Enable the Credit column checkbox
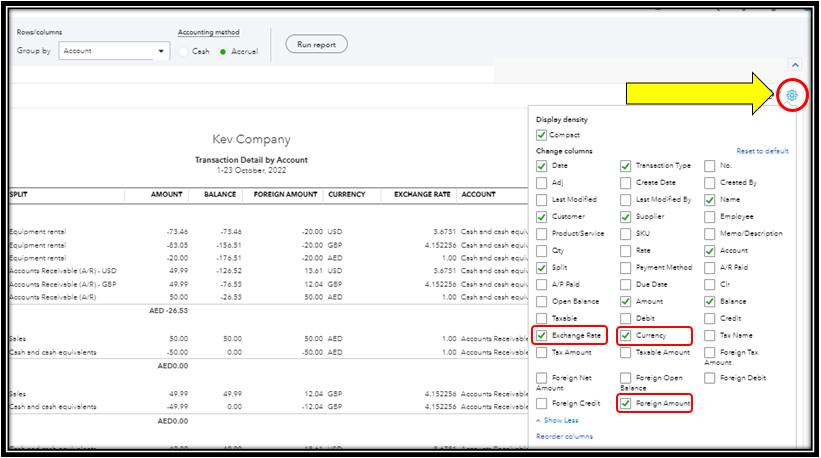Viewport: 821px width, 458px height. pyautogui.click(x=709, y=318)
